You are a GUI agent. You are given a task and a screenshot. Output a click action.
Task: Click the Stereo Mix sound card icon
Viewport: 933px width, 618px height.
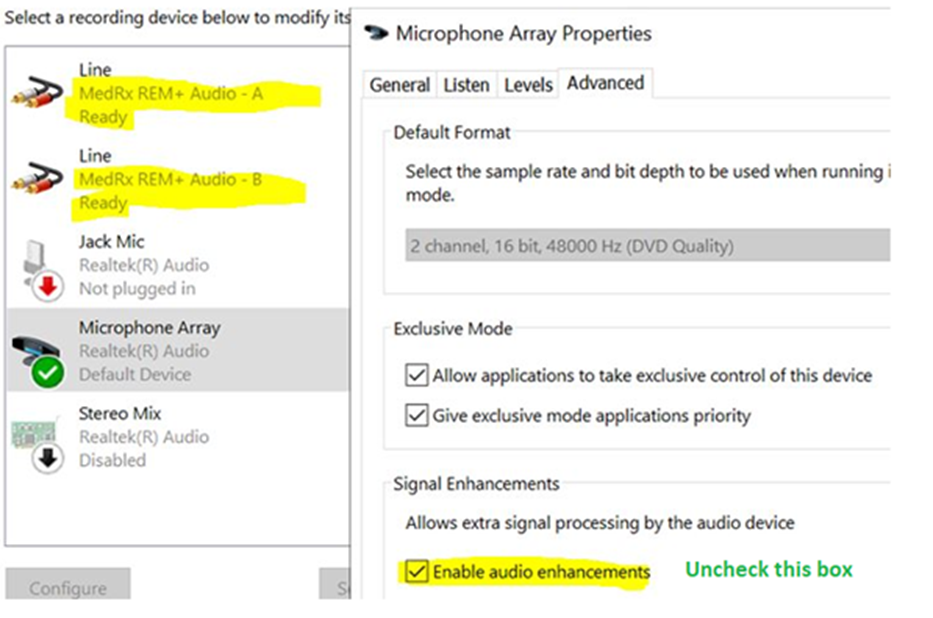pos(39,438)
